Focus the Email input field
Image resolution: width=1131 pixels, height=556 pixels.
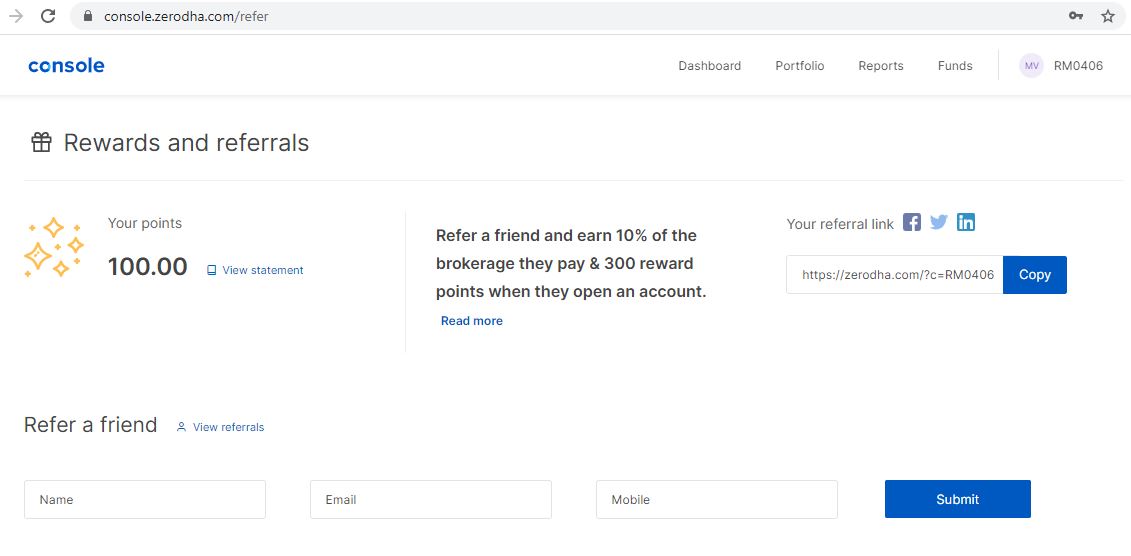tap(431, 499)
